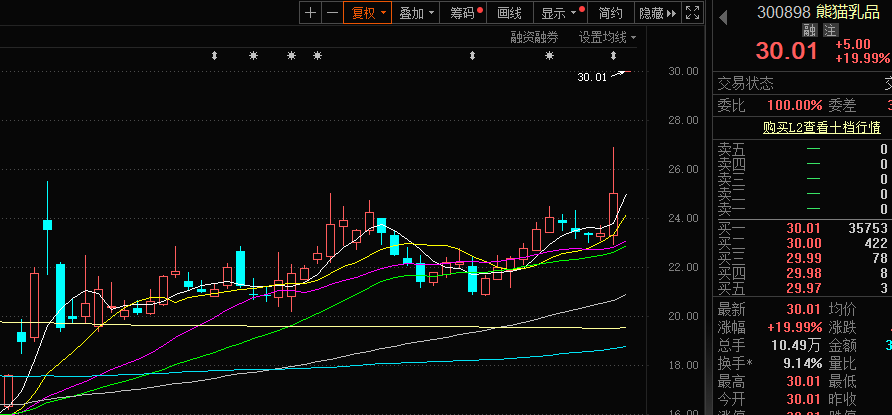
Task: Click the minus zoom-out chart button
Action: (331, 13)
